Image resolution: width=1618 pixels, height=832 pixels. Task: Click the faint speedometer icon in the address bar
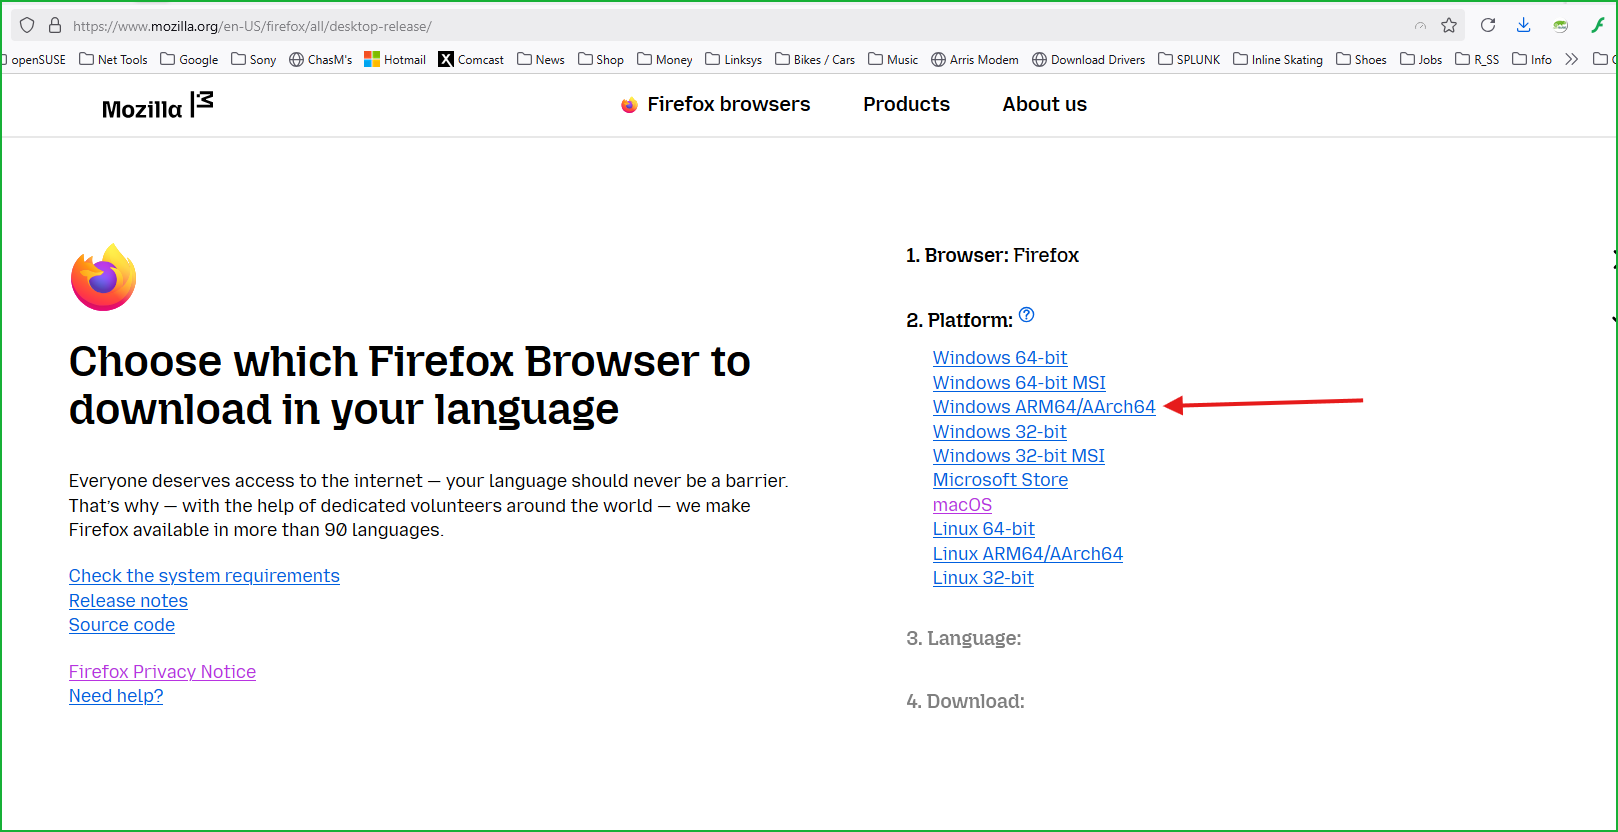tap(1420, 26)
